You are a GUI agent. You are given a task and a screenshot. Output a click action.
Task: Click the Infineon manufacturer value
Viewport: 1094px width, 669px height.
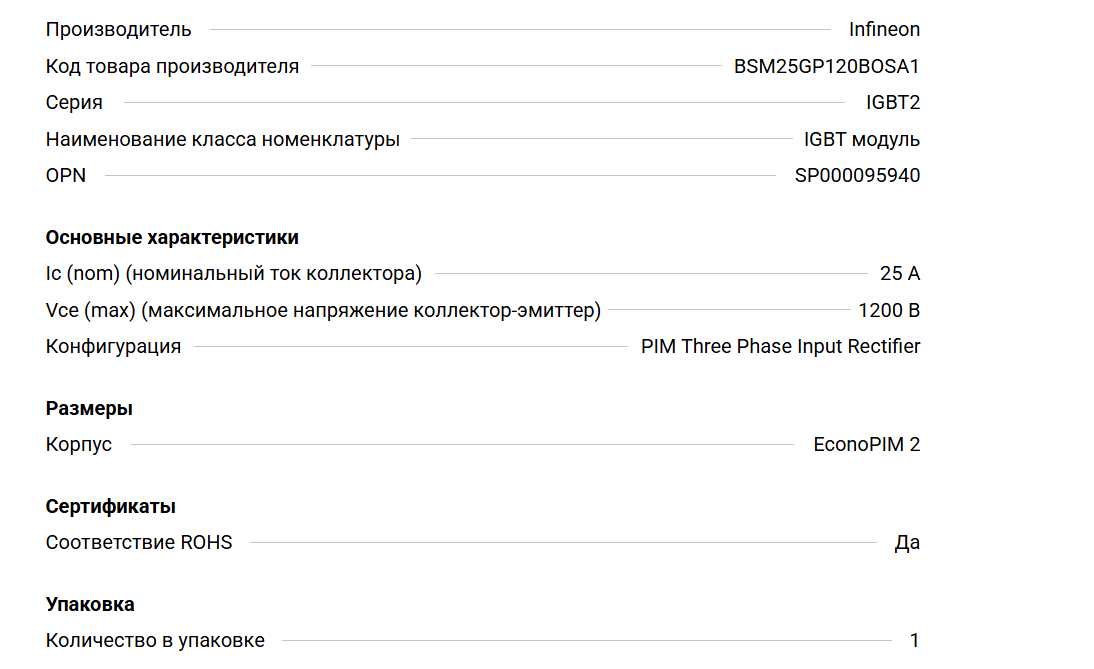[884, 30]
